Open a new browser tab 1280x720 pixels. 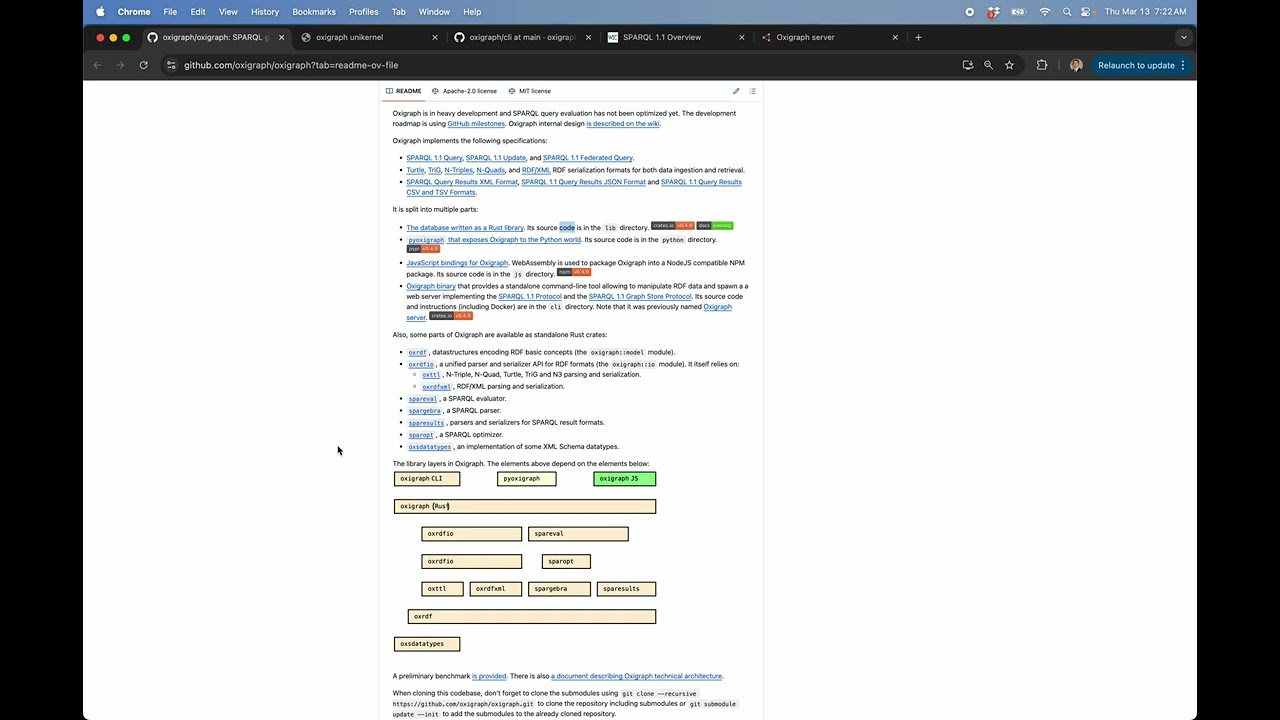pyautogui.click(x=918, y=37)
